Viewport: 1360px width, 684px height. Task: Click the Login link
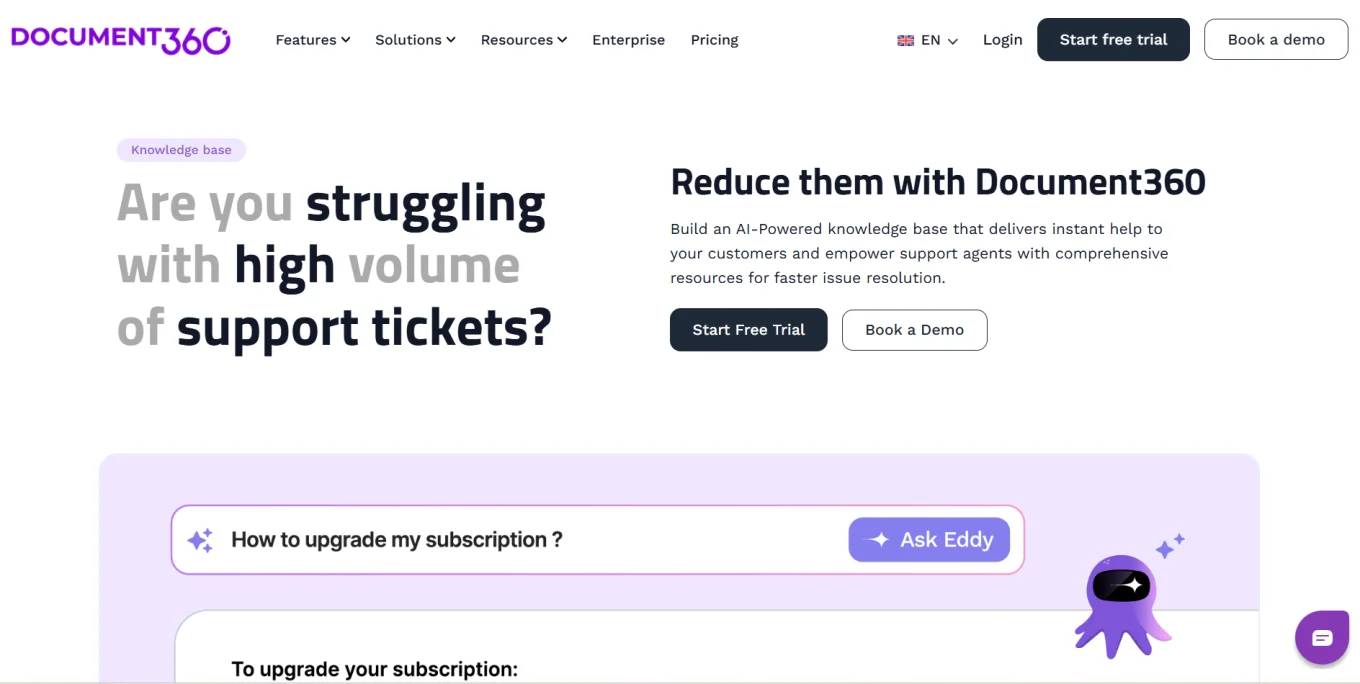[1002, 40]
